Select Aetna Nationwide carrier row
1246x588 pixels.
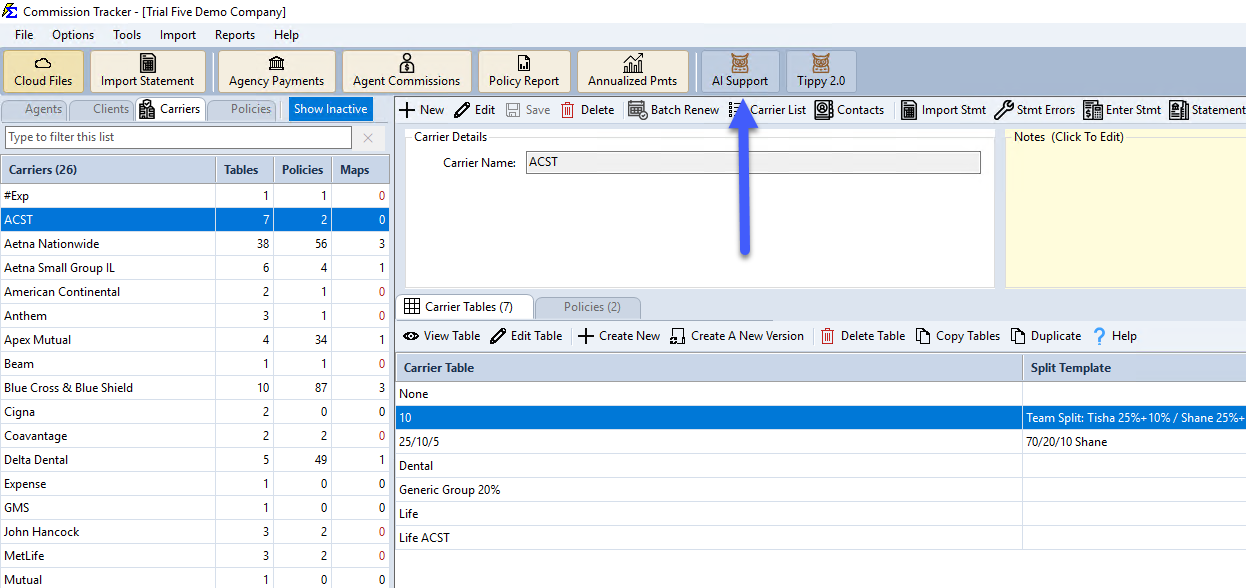[195, 244]
